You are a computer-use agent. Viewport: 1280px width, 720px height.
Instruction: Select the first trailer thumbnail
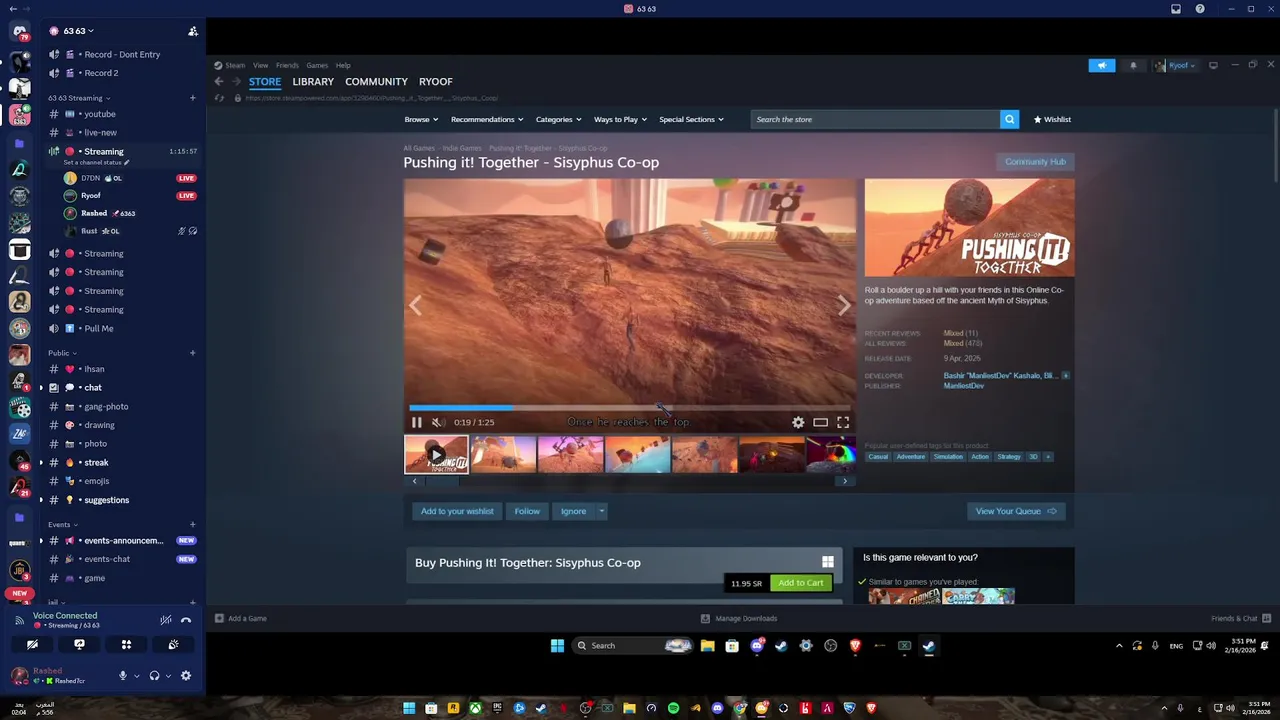[x=436, y=455]
